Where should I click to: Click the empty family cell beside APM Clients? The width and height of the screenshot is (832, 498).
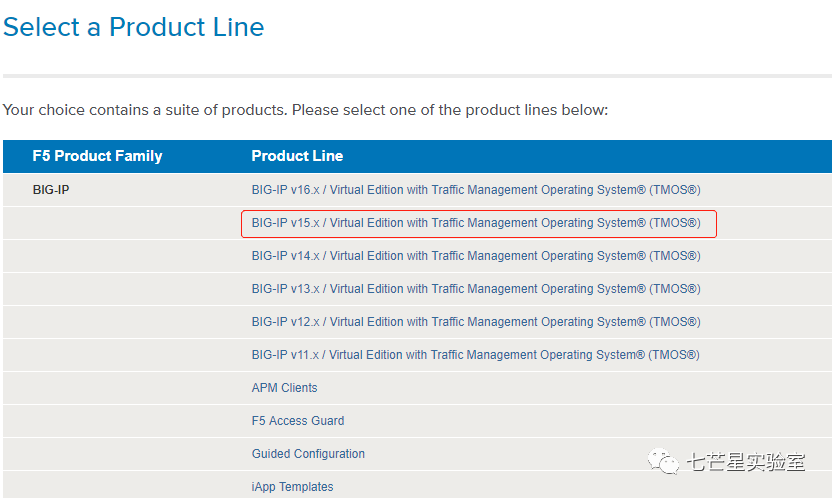[x=120, y=388]
